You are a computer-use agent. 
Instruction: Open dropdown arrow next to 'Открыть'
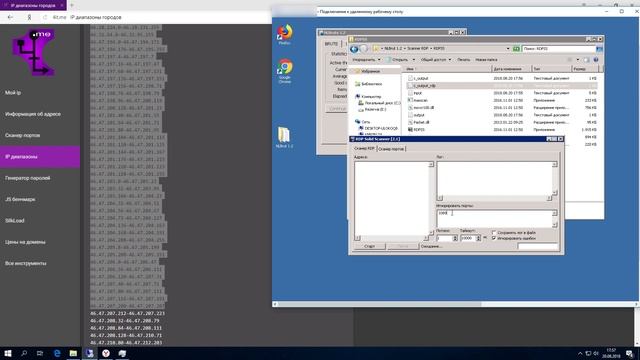click(x=413, y=60)
